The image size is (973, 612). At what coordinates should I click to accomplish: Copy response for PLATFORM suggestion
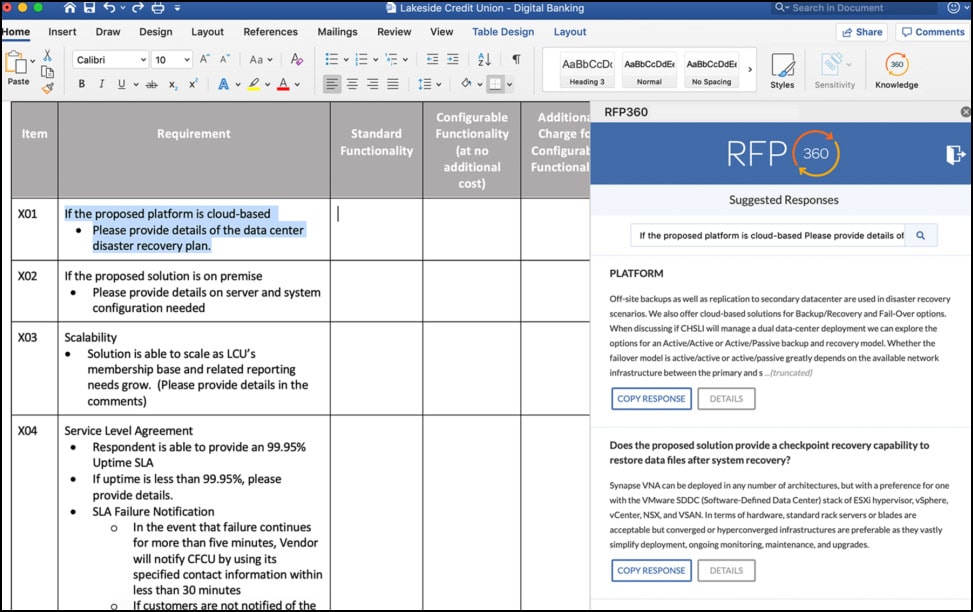(x=651, y=398)
